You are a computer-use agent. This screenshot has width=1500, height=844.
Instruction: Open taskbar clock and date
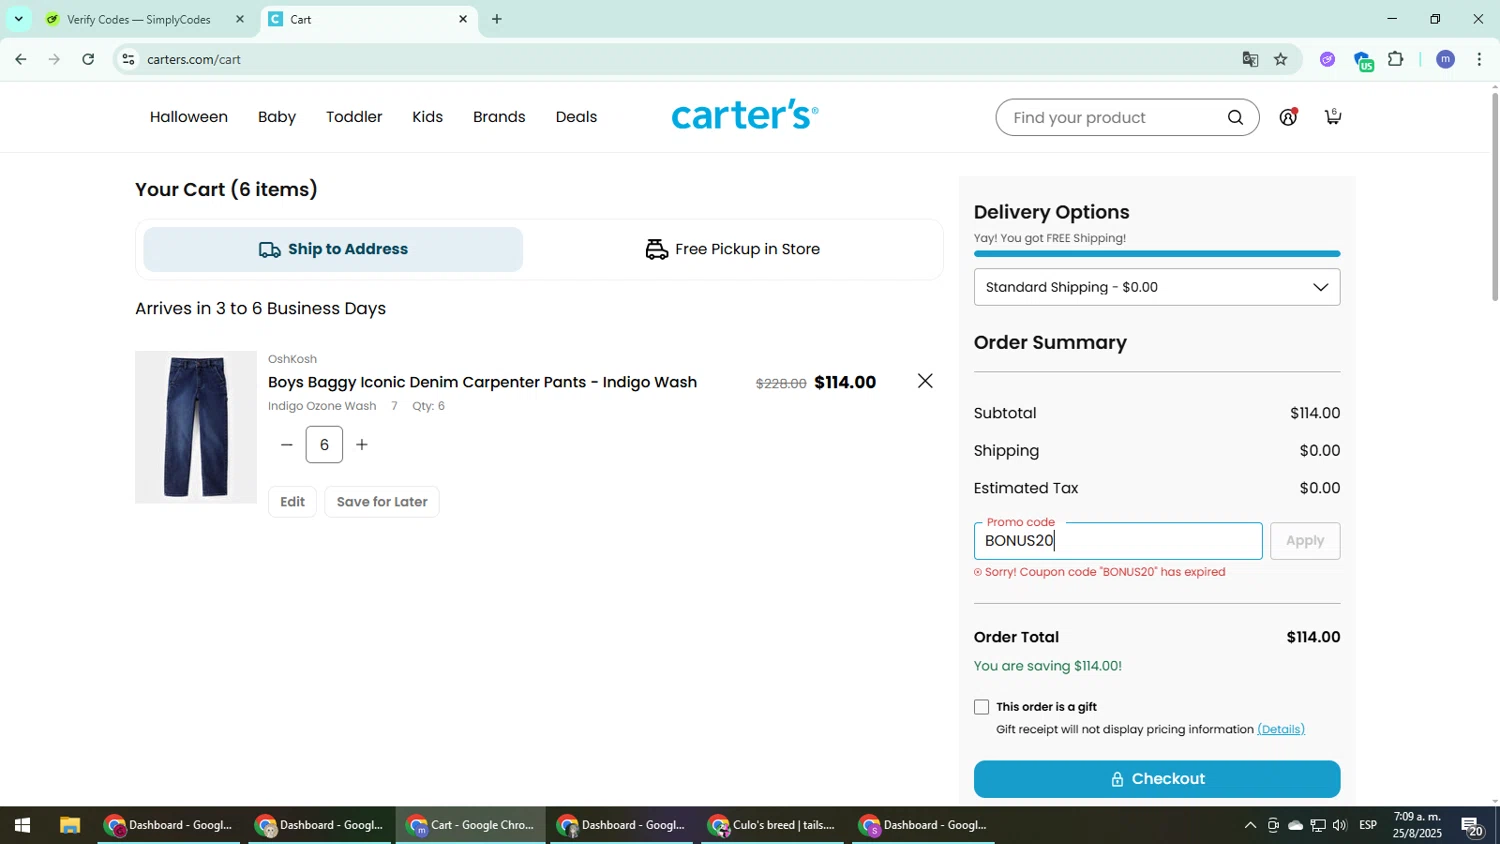(x=1417, y=825)
